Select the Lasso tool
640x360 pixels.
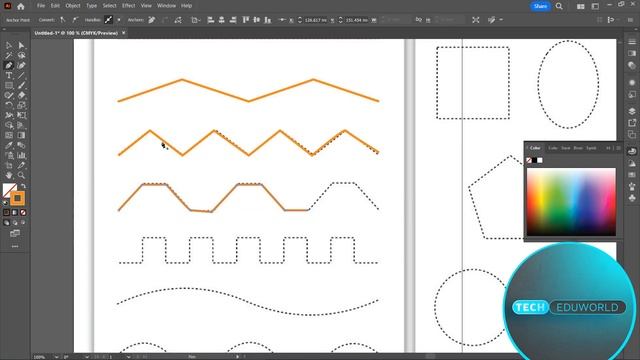[x=21, y=56]
